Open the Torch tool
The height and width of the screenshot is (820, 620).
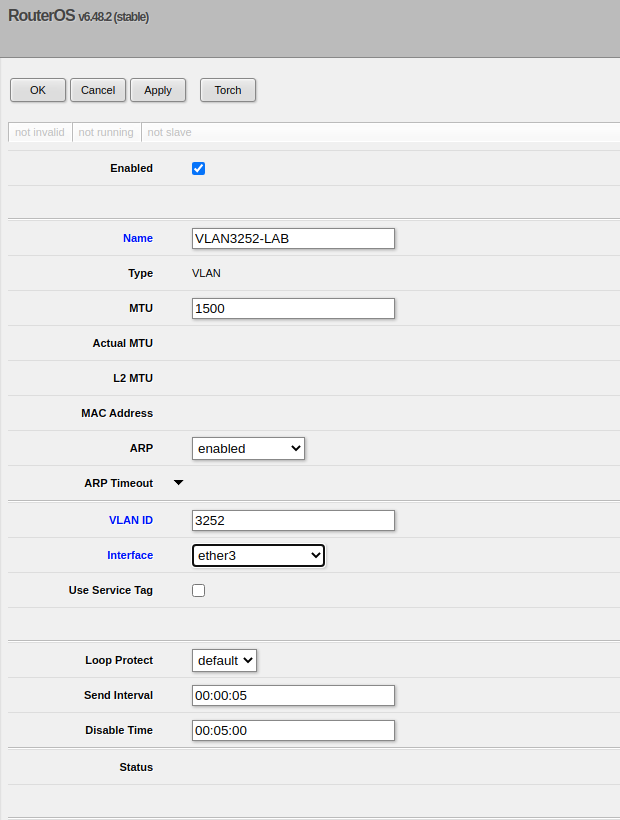tap(228, 90)
